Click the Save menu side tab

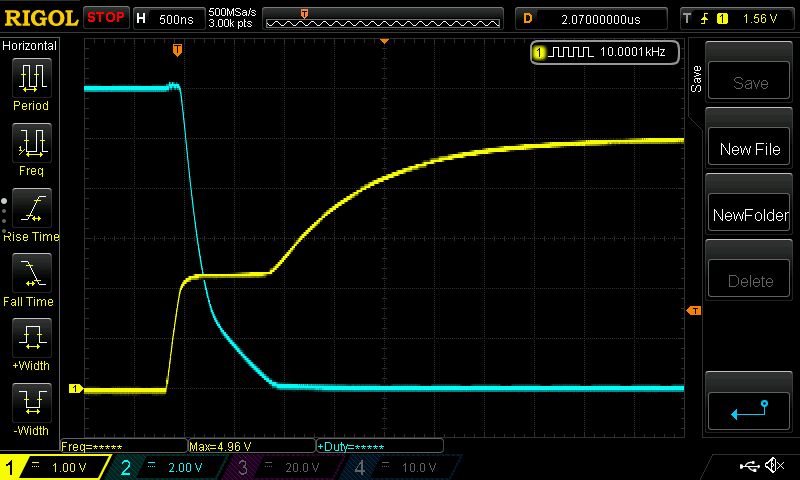pos(696,79)
